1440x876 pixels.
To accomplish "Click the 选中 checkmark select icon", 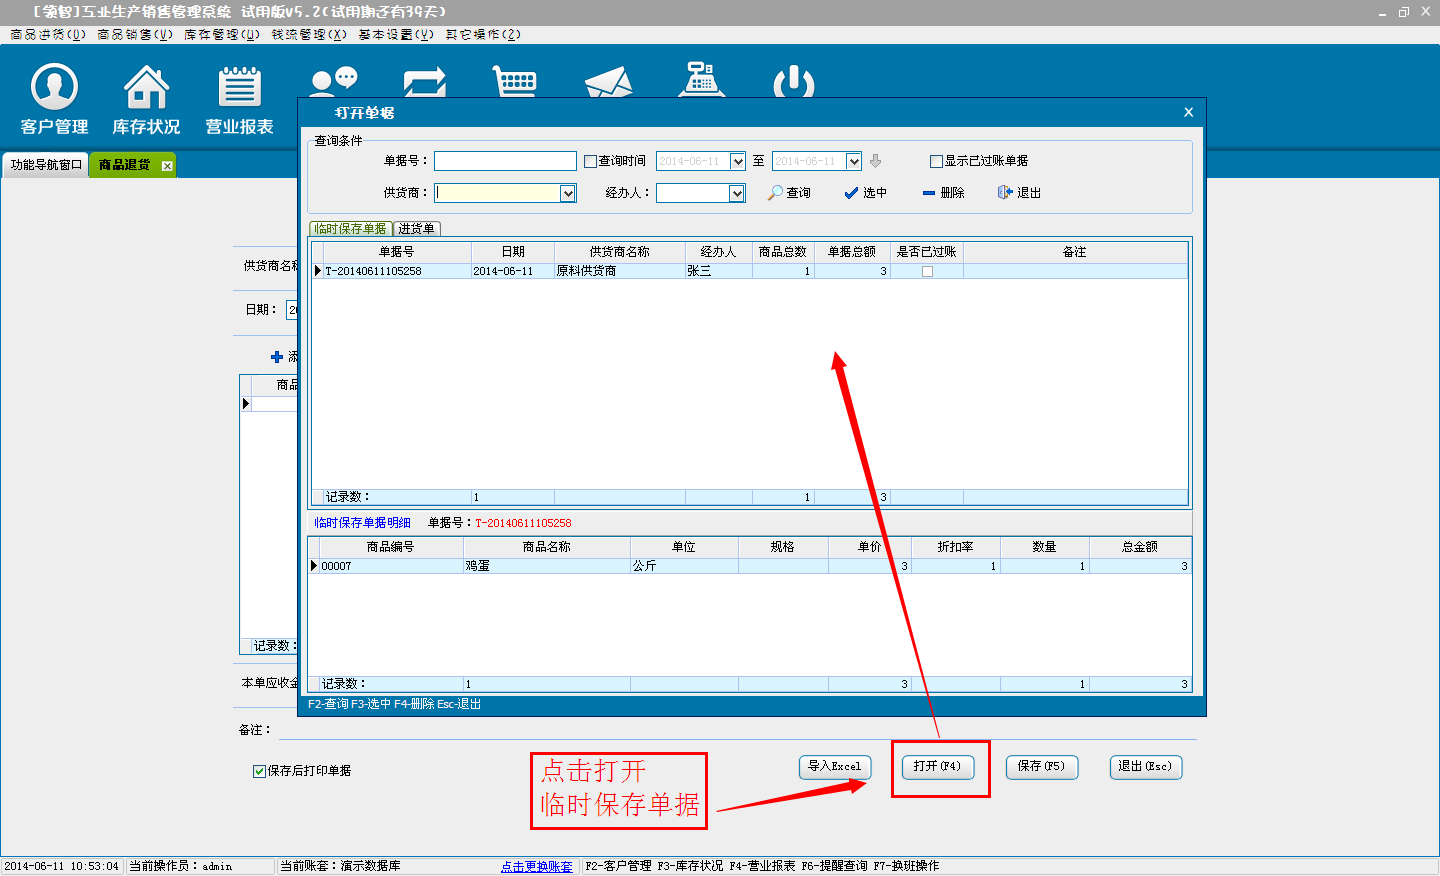I will pyautogui.click(x=851, y=193).
